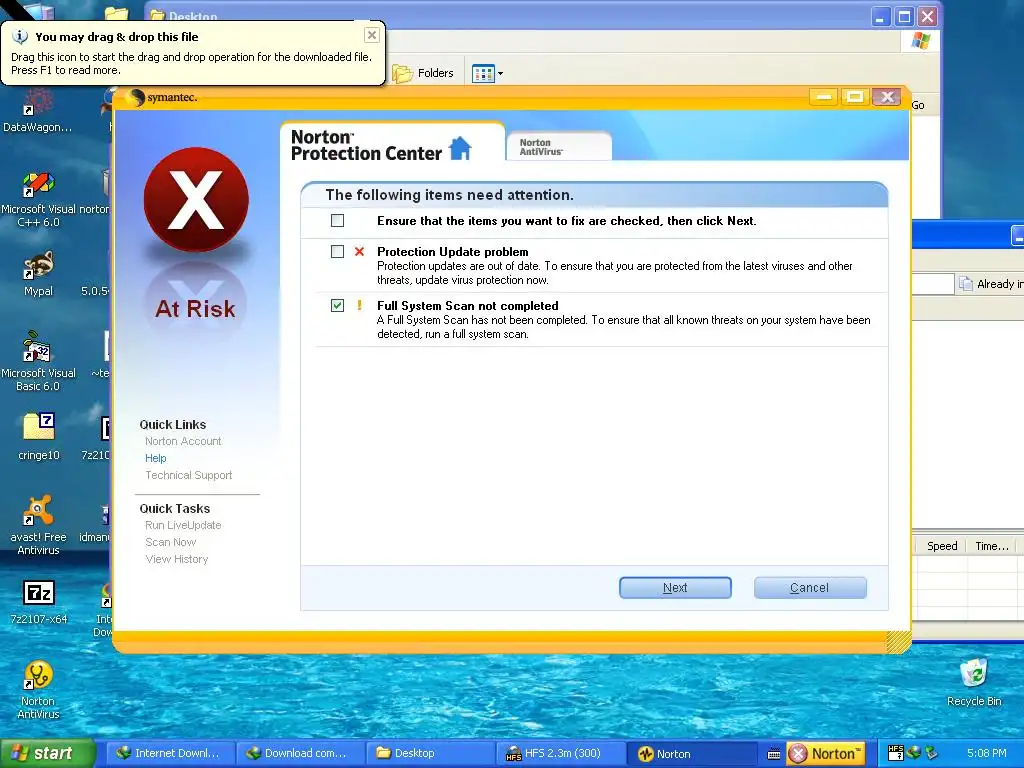This screenshot has height=768, width=1024.
Task: Open the avast! Free Antivirus desktop icon
Action: click(x=38, y=526)
